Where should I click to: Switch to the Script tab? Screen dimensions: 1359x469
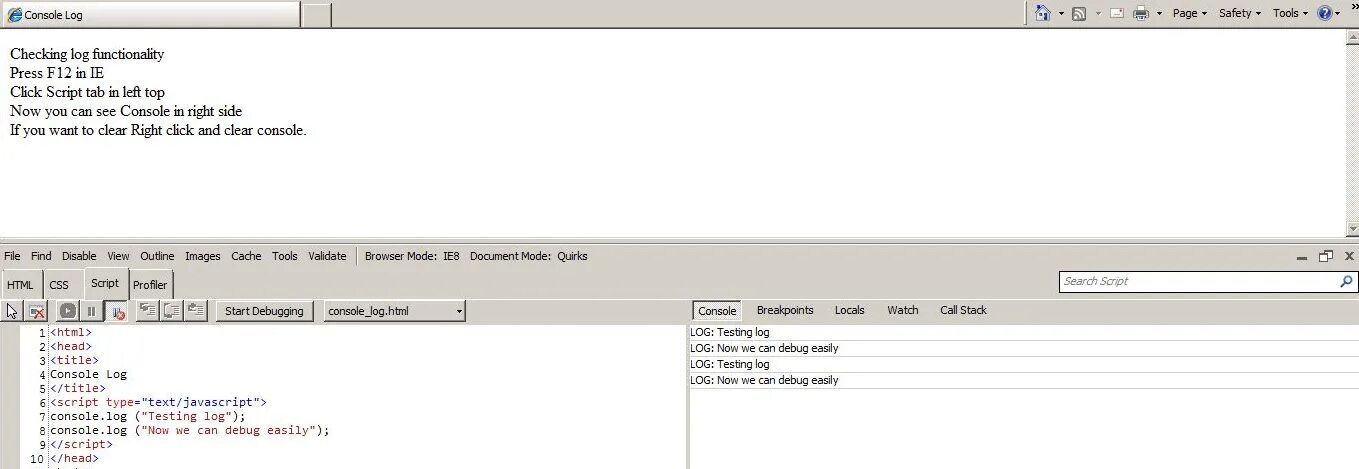pos(105,283)
